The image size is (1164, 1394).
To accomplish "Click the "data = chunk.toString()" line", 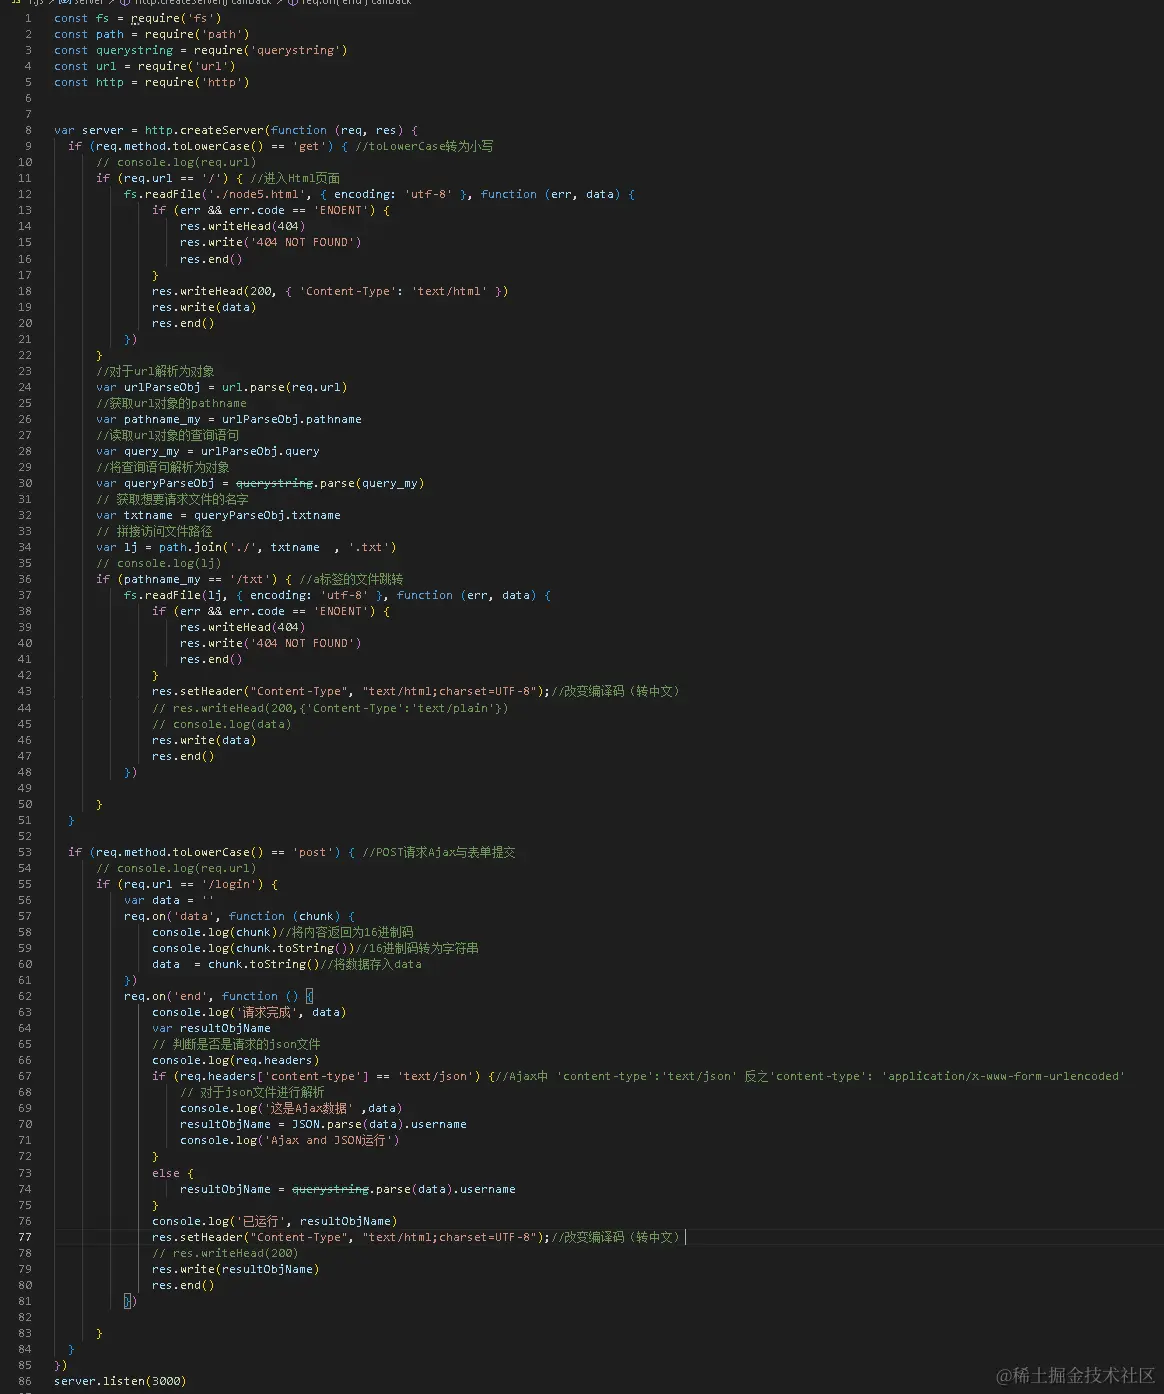I will click(x=287, y=964).
